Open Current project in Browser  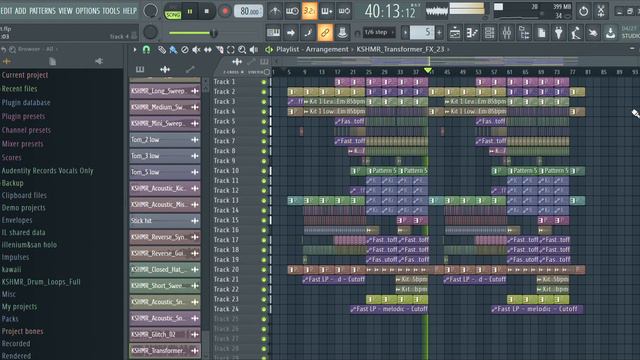click(x=25, y=75)
